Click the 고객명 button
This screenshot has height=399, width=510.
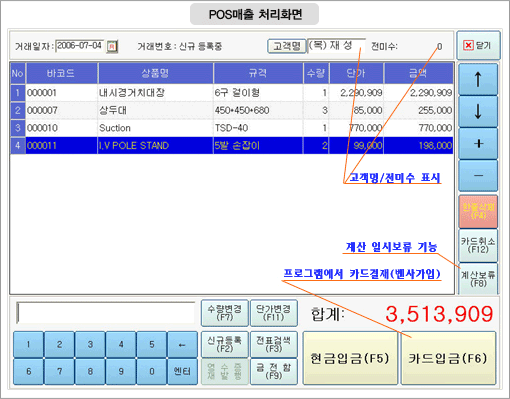[x=287, y=46]
